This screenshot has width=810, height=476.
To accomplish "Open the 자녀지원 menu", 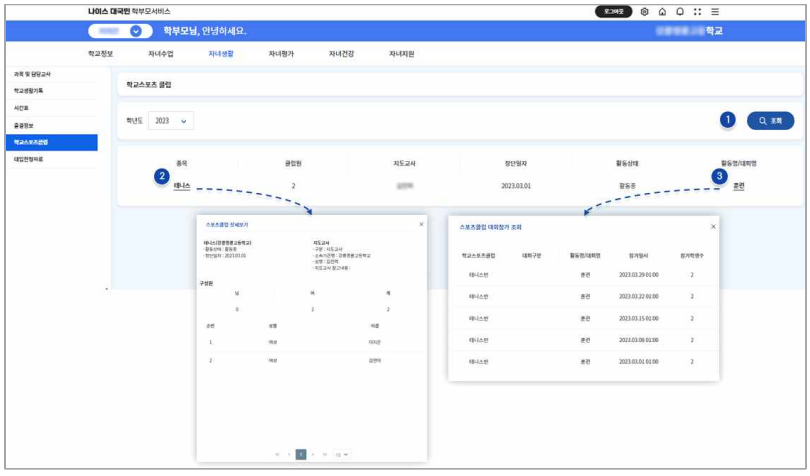I will (x=401, y=54).
